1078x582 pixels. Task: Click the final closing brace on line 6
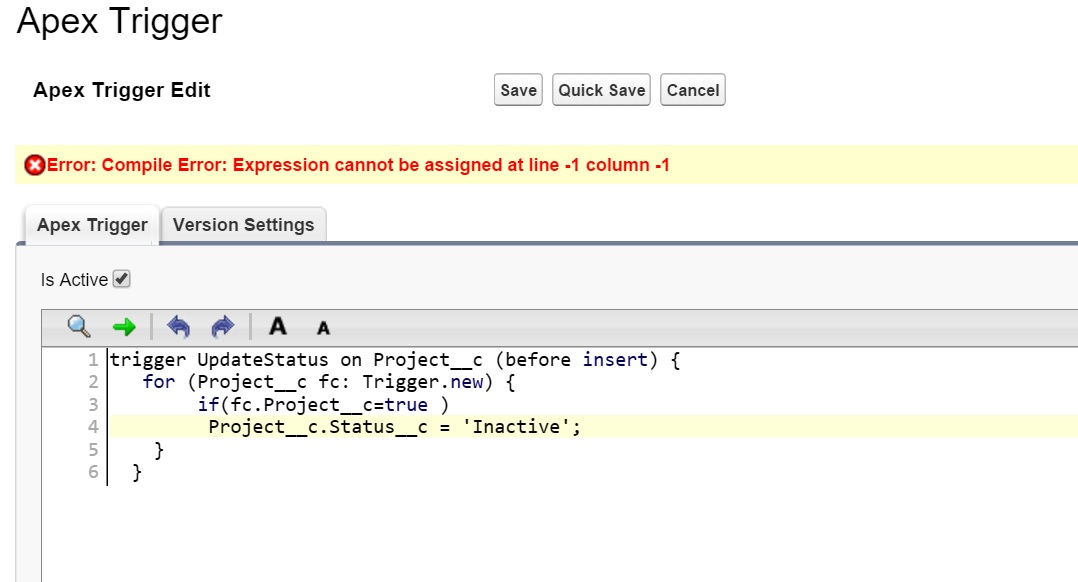(138, 472)
